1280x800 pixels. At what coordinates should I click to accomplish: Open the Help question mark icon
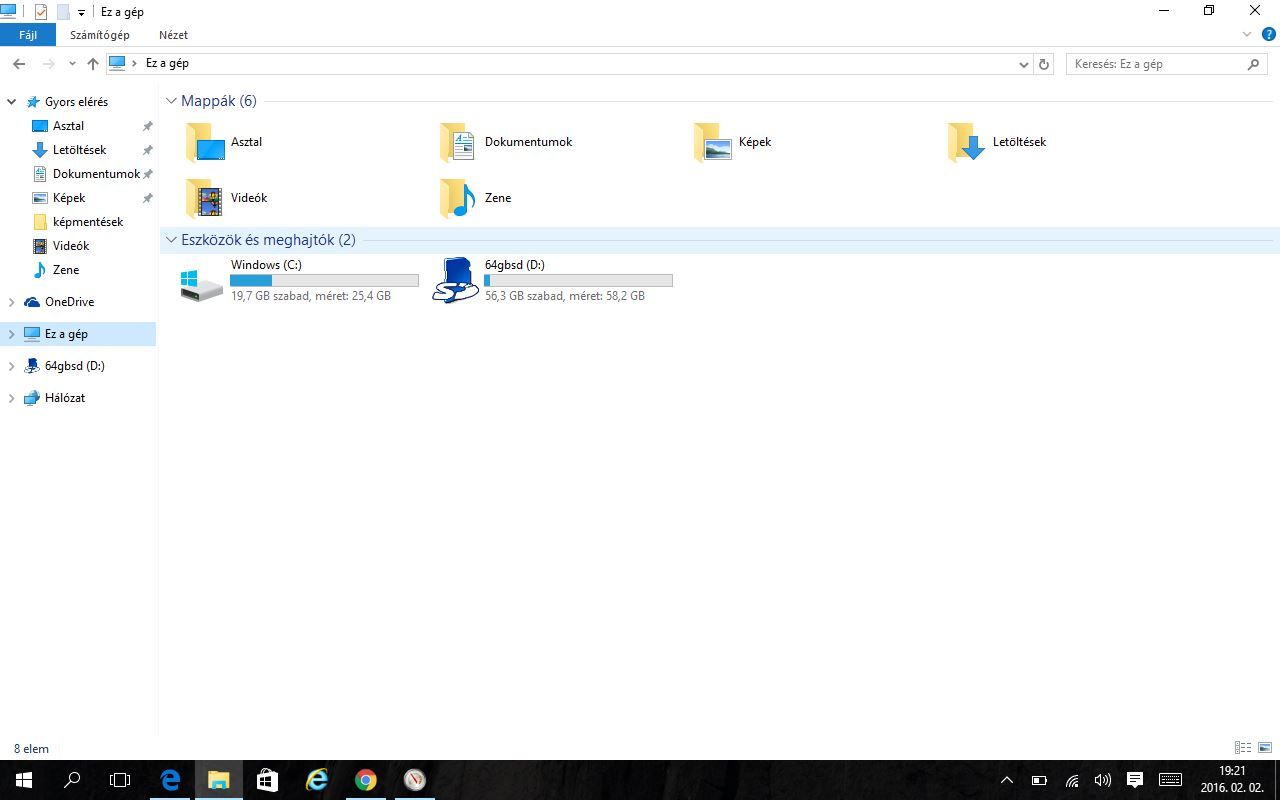[1268, 34]
